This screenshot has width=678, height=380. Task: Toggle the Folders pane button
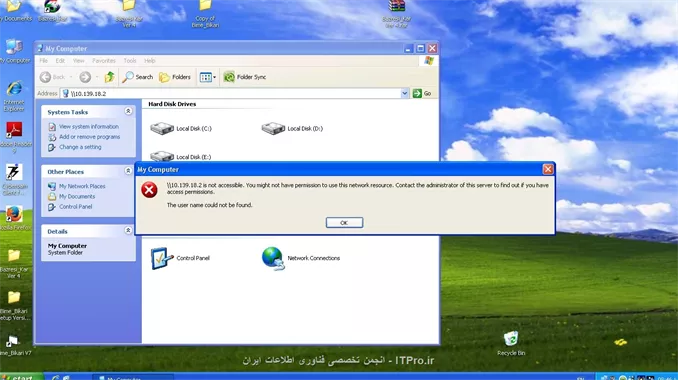coord(175,77)
